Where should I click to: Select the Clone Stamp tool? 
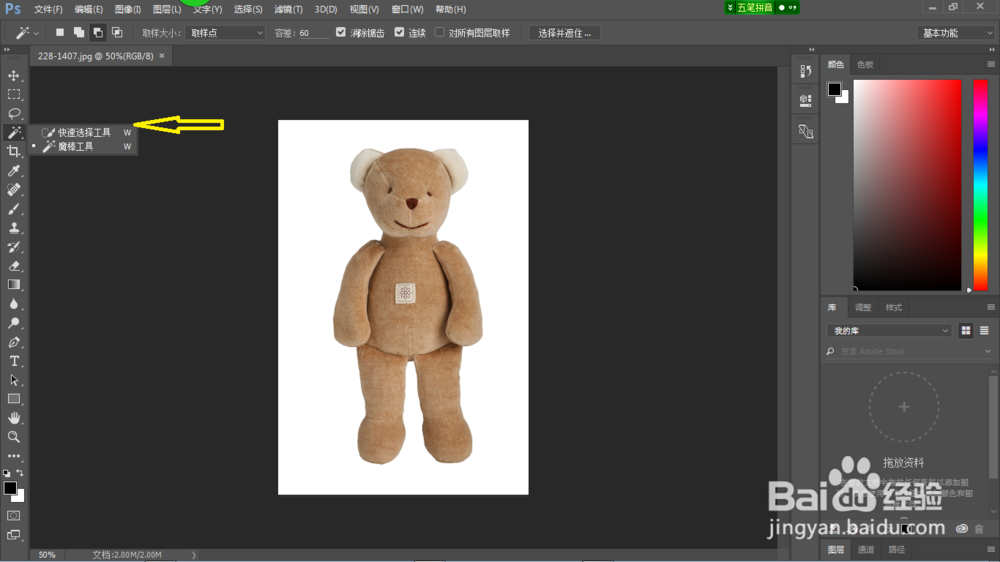click(x=13, y=228)
